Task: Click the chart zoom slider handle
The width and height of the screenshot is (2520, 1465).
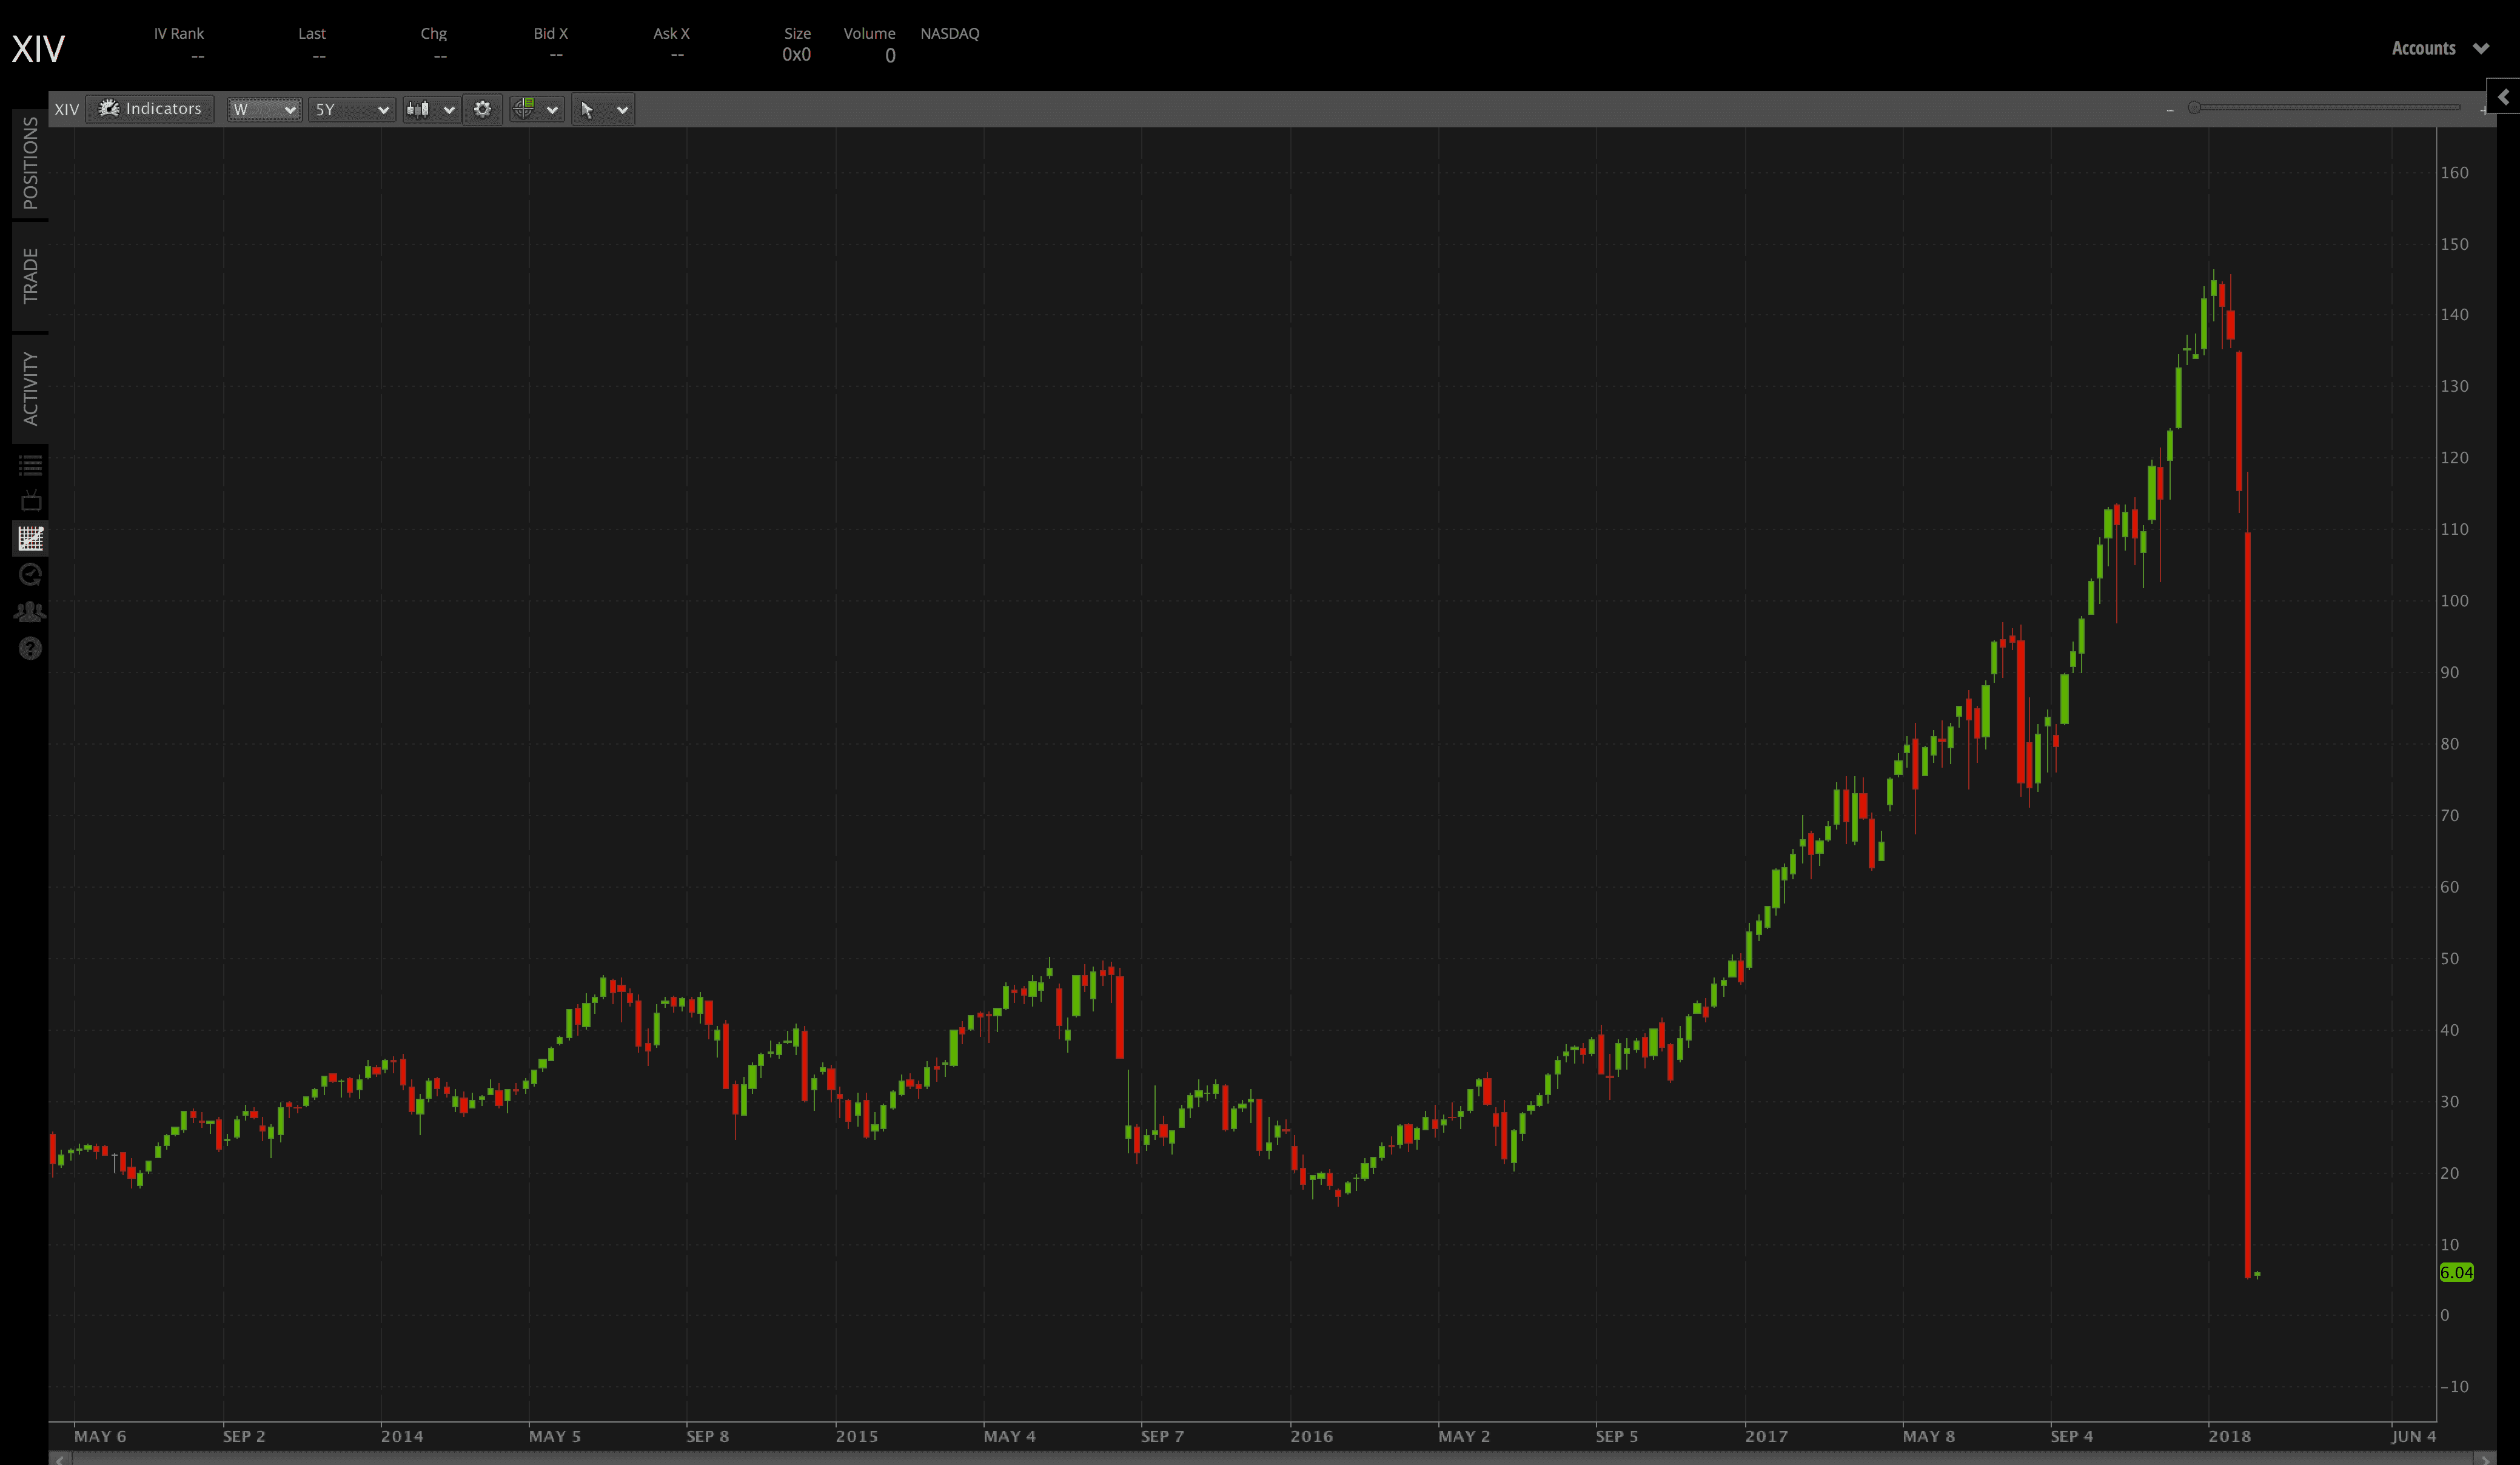Action: [2194, 108]
